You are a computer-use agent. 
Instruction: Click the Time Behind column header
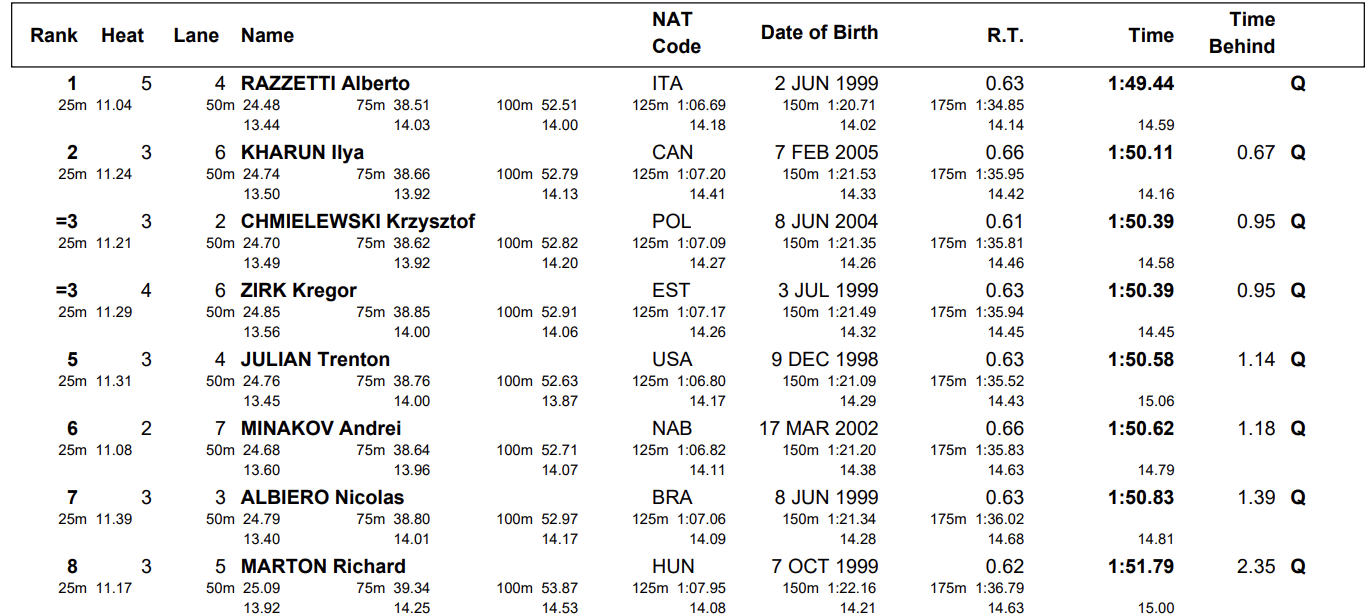(x=1242, y=33)
